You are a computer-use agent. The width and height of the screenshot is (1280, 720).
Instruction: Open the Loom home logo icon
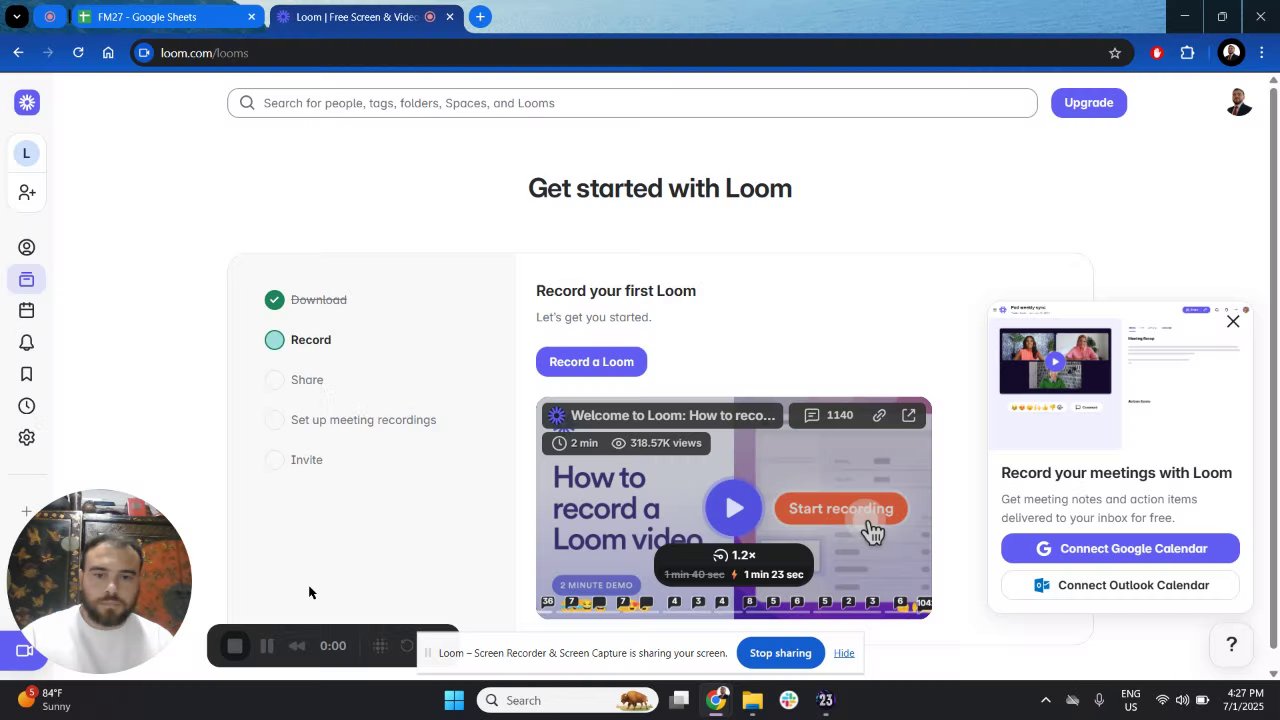(27, 102)
